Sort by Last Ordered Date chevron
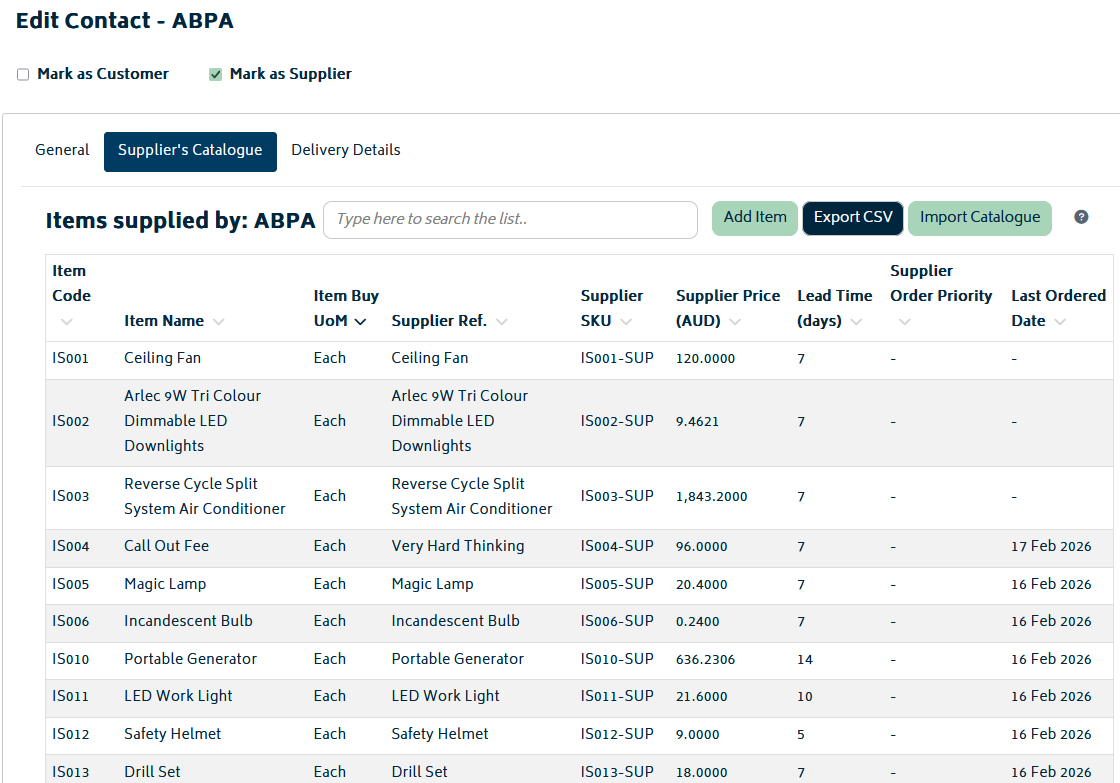This screenshot has height=783, width=1120. click(1060, 322)
